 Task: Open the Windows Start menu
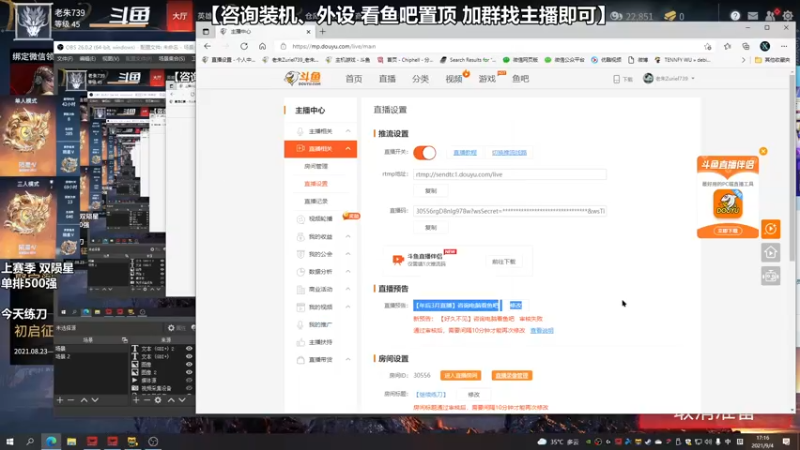click(x=9, y=441)
